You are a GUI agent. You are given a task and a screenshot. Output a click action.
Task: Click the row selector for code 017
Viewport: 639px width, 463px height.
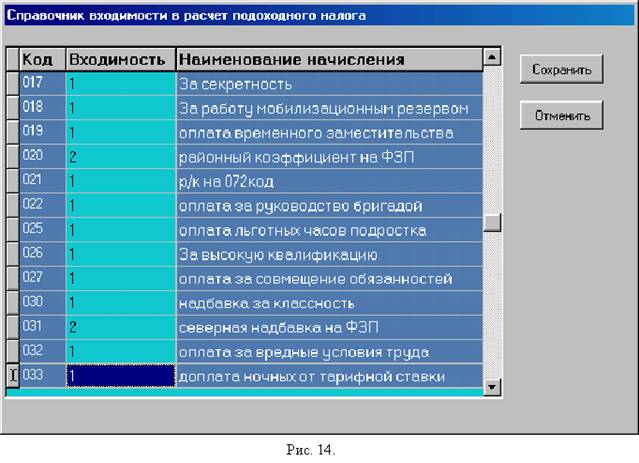tap(13, 84)
